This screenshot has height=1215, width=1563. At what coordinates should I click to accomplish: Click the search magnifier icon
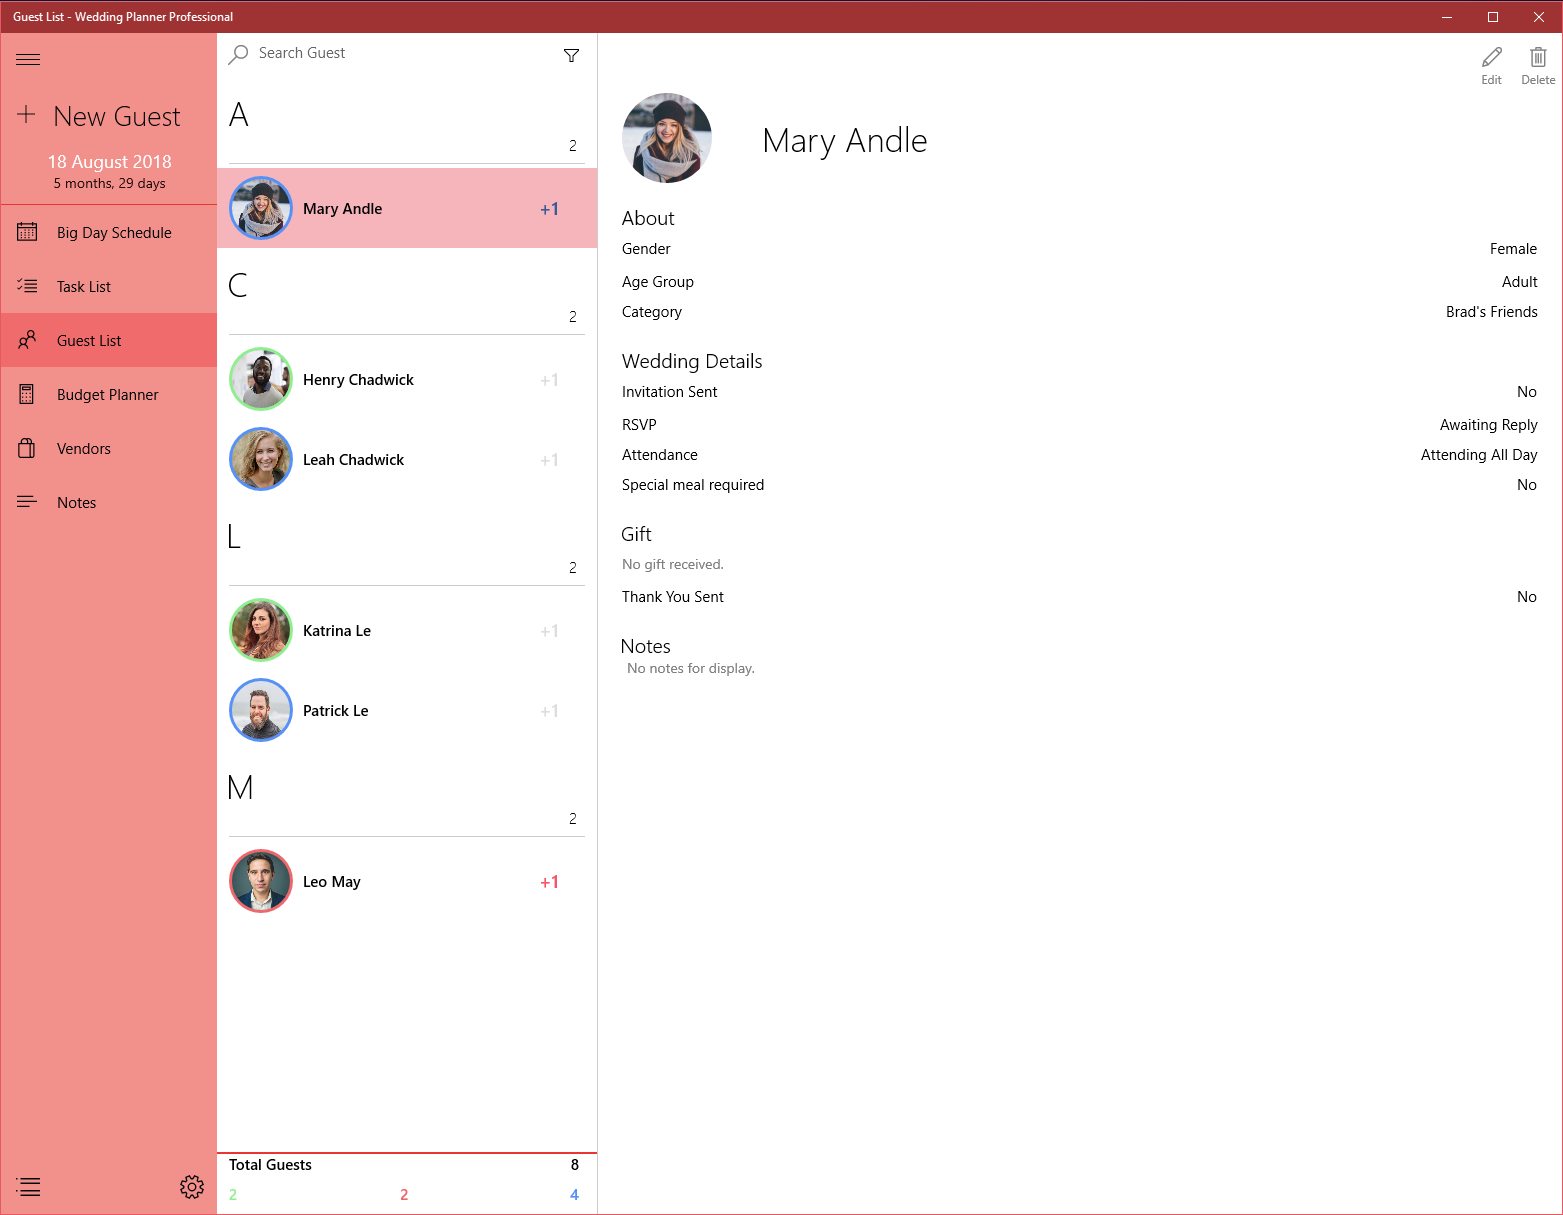click(x=238, y=55)
